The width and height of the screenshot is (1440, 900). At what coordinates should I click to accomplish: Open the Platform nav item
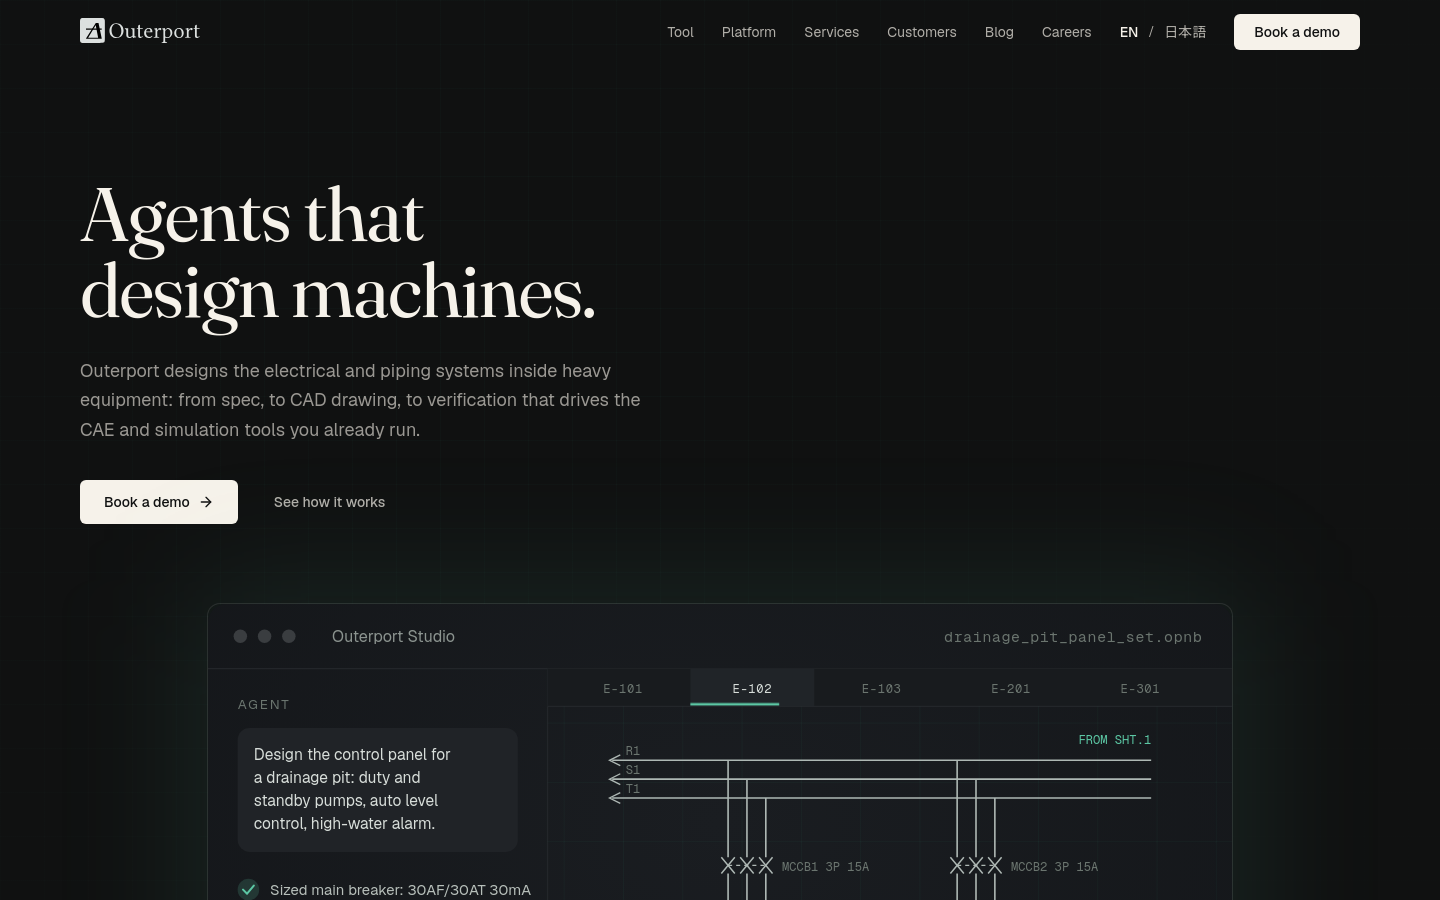tap(749, 32)
